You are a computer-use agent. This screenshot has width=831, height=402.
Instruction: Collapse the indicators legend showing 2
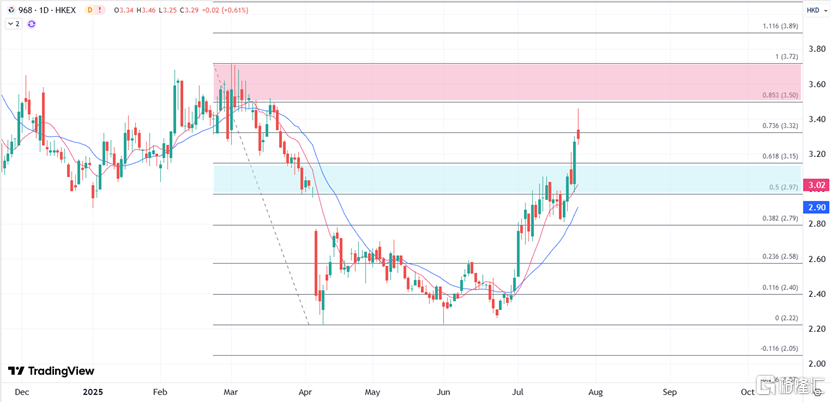coord(14,24)
